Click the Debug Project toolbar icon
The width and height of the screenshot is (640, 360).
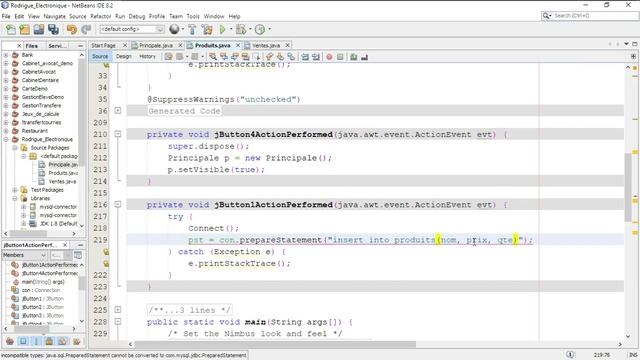point(241,29)
